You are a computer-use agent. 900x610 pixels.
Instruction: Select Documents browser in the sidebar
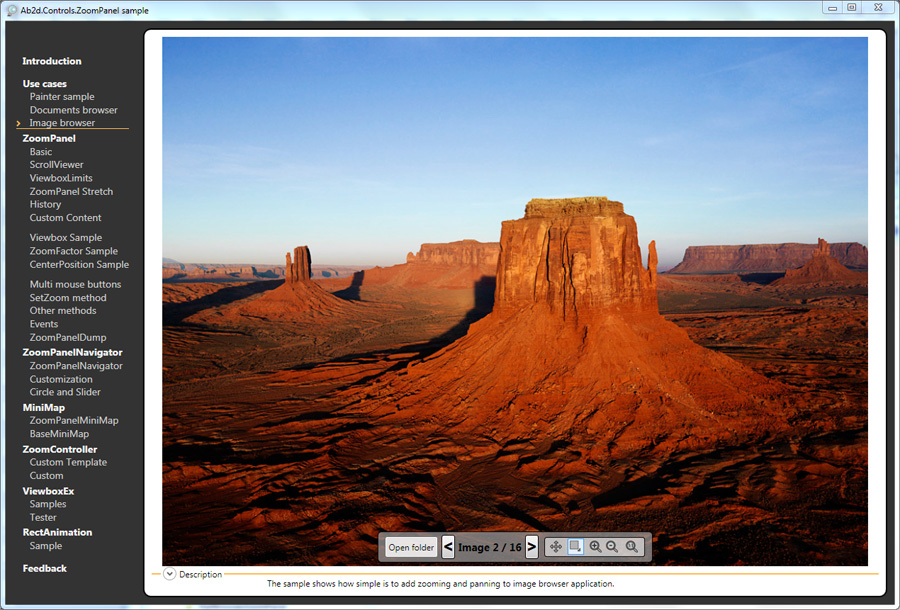(73, 110)
